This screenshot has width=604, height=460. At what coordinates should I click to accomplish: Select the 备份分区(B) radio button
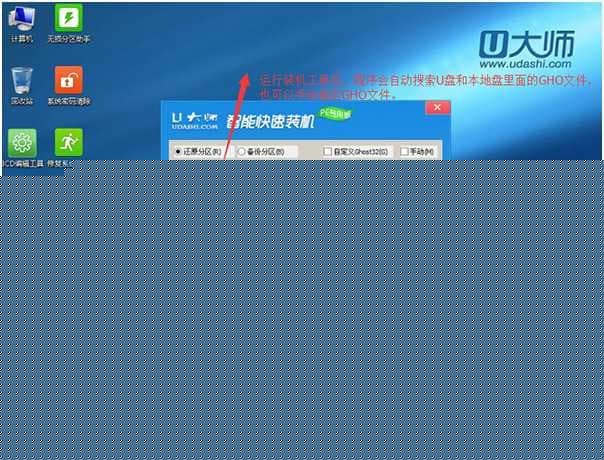click(x=242, y=152)
